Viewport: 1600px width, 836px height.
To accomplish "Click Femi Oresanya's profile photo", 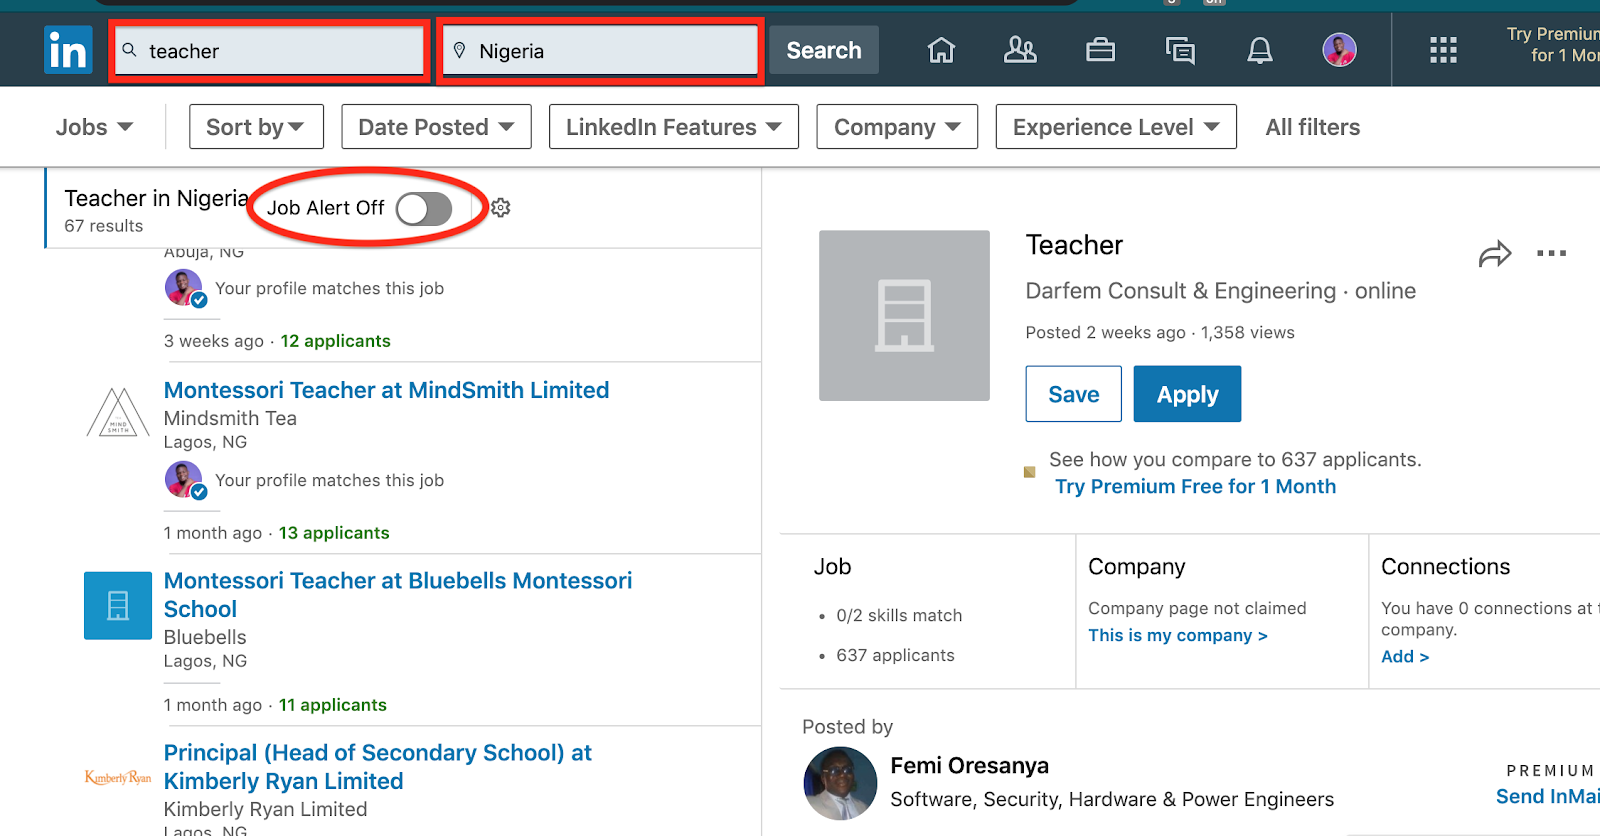I will tap(840, 783).
